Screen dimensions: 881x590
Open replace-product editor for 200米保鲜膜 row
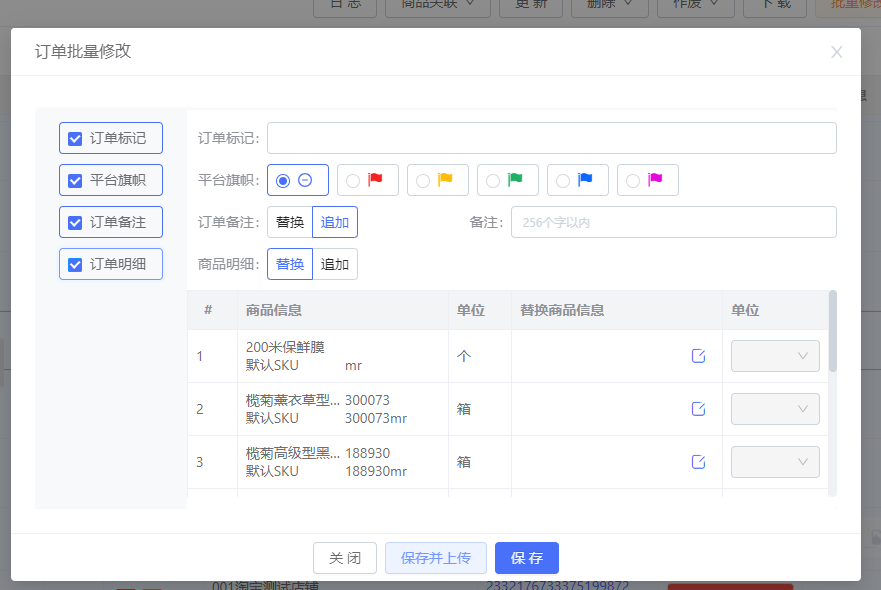click(x=698, y=356)
